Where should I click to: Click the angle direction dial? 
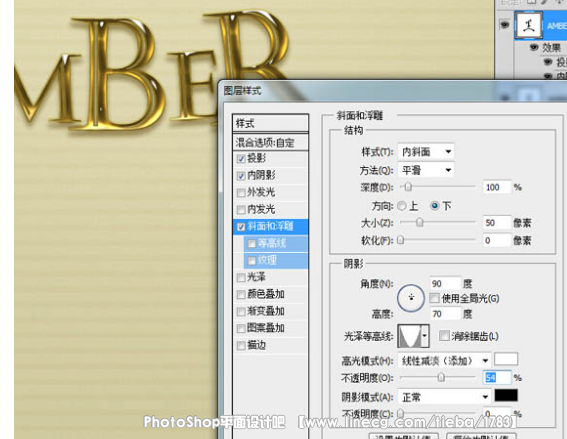click(411, 298)
